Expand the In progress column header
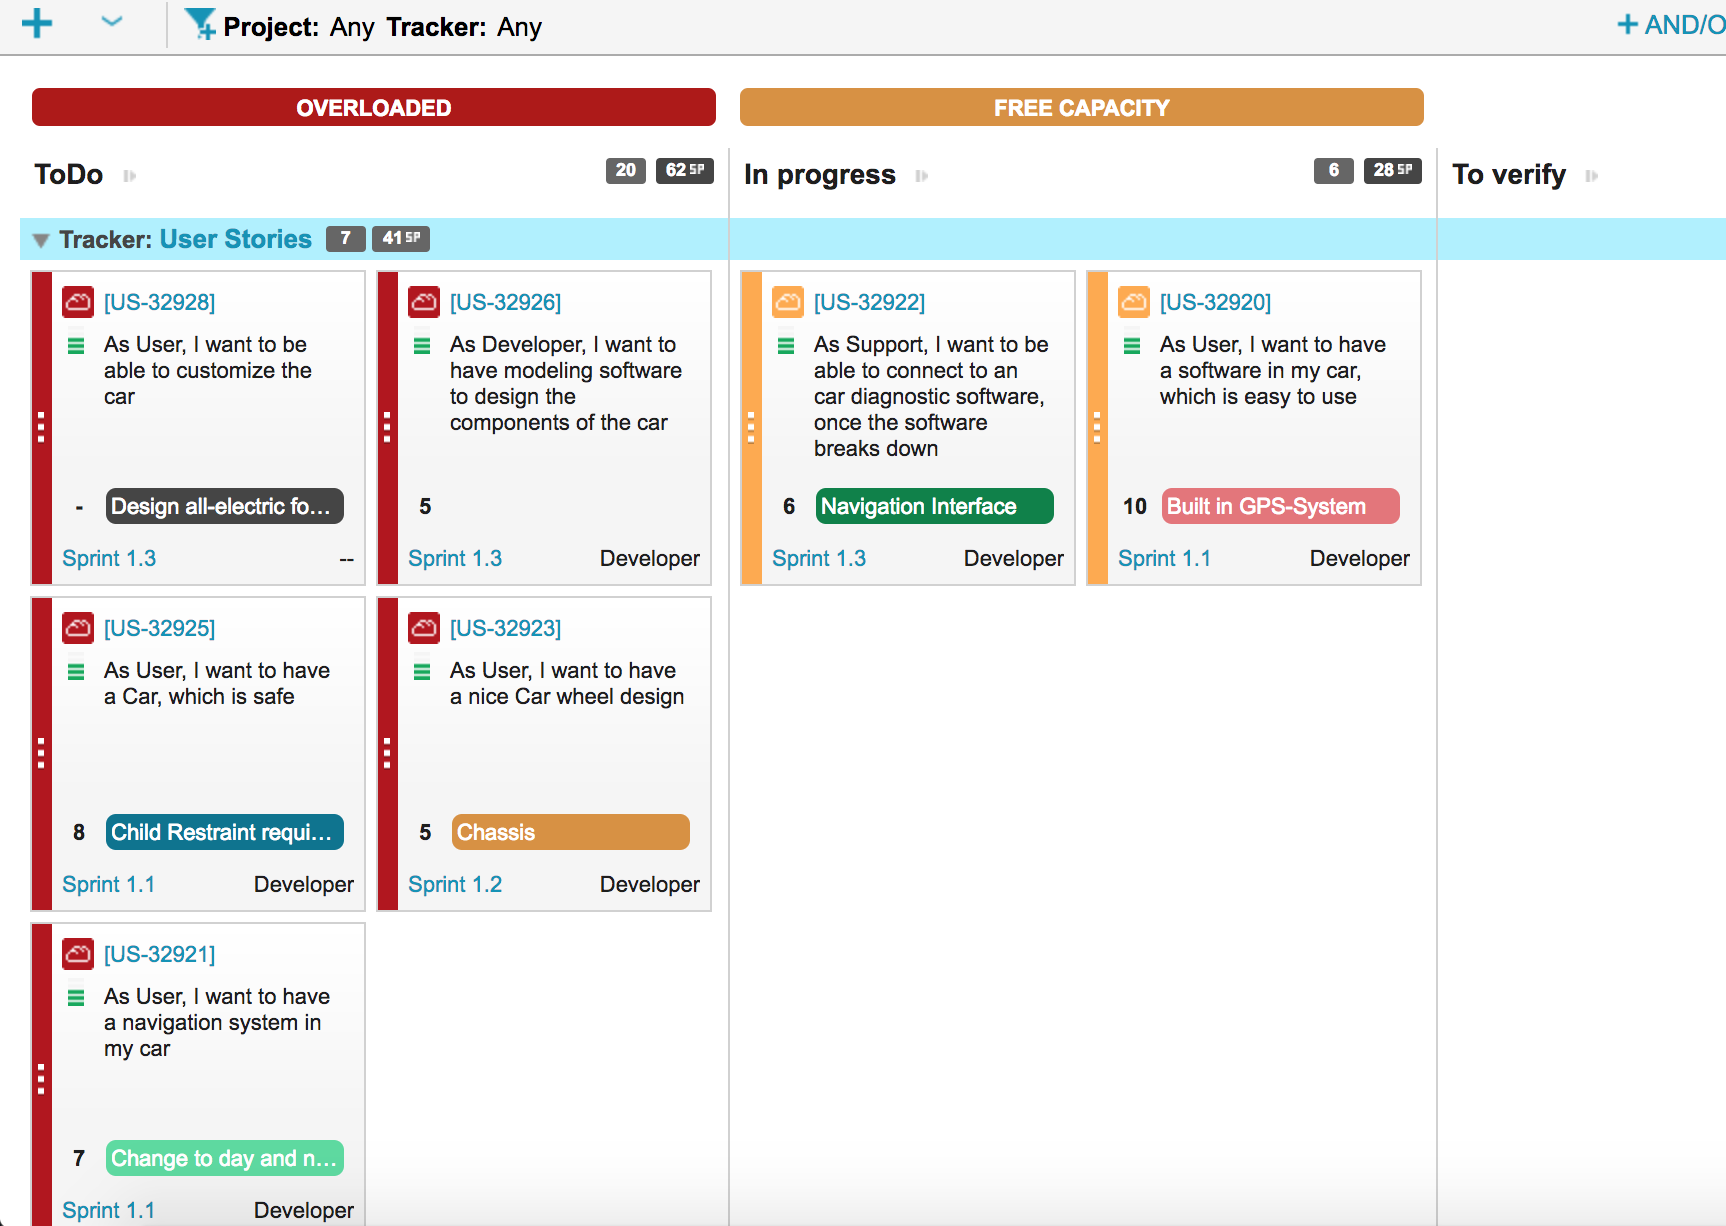1726x1226 pixels. point(922,174)
